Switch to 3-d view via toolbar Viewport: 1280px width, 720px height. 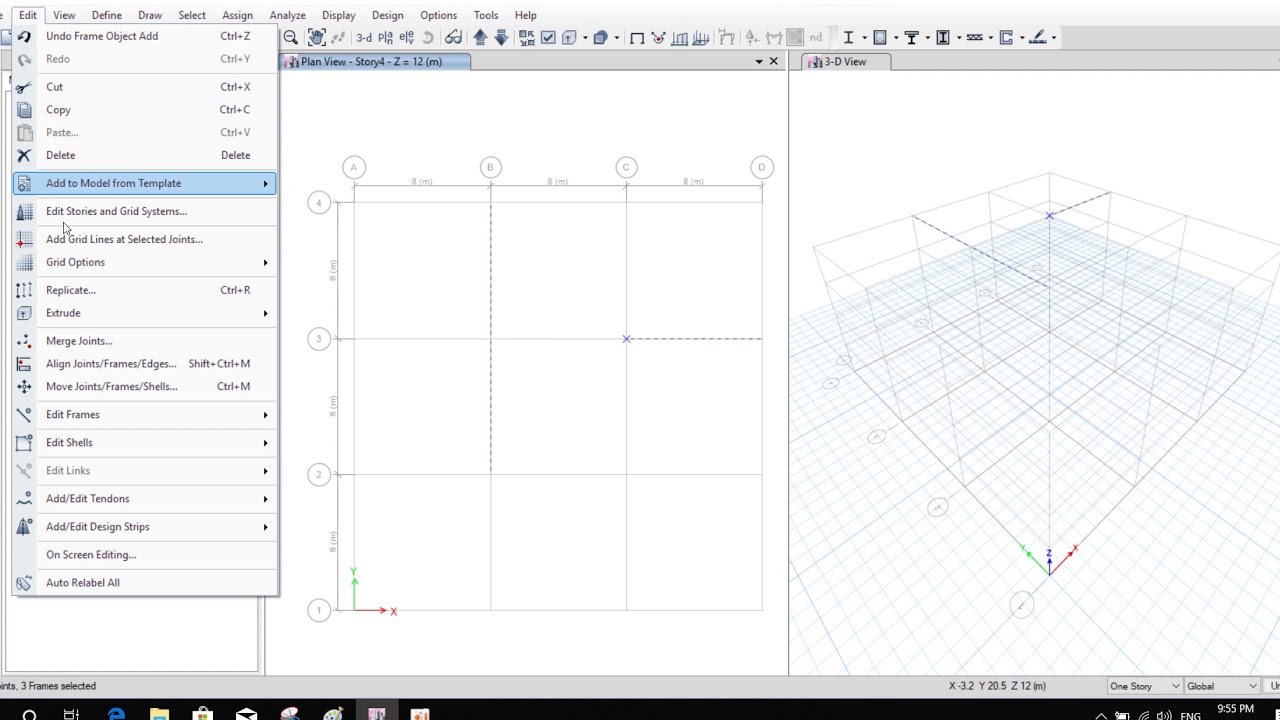[x=363, y=37]
